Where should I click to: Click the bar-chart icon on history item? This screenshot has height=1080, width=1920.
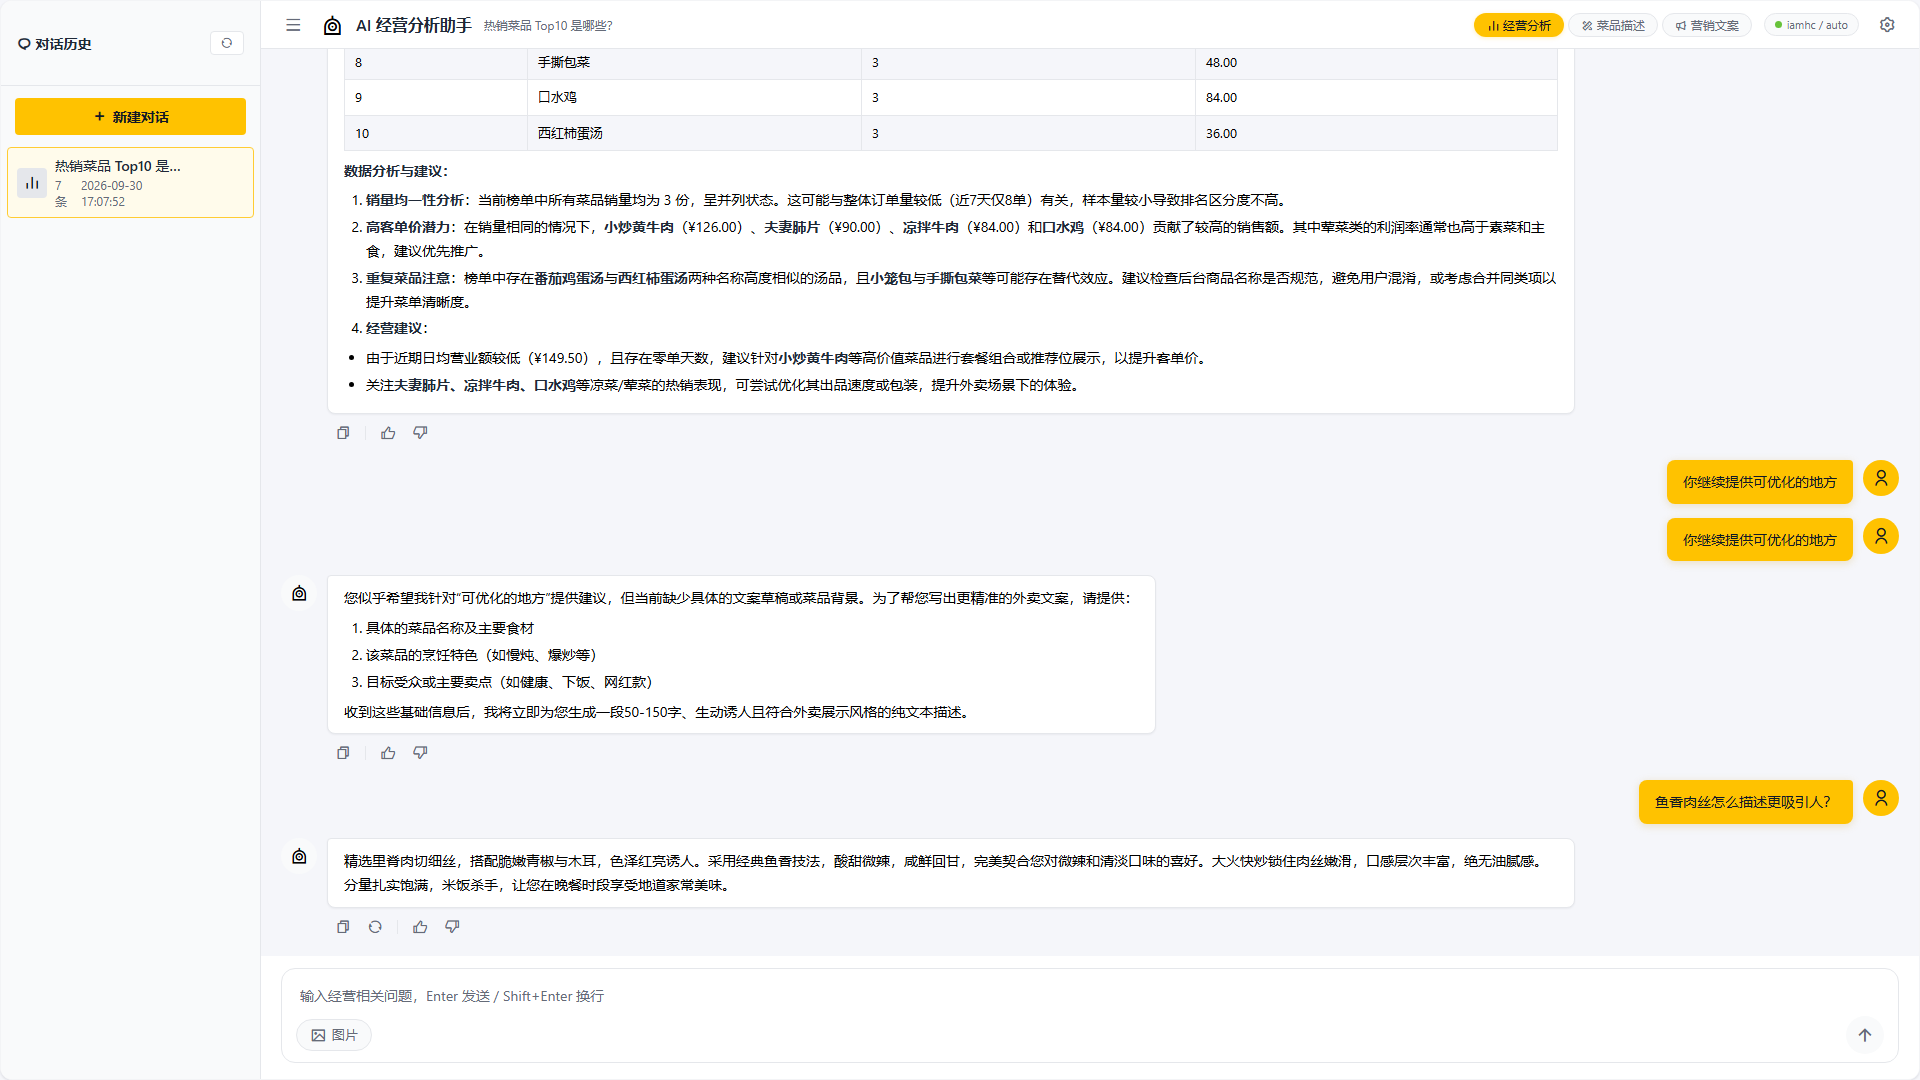[32, 183]
